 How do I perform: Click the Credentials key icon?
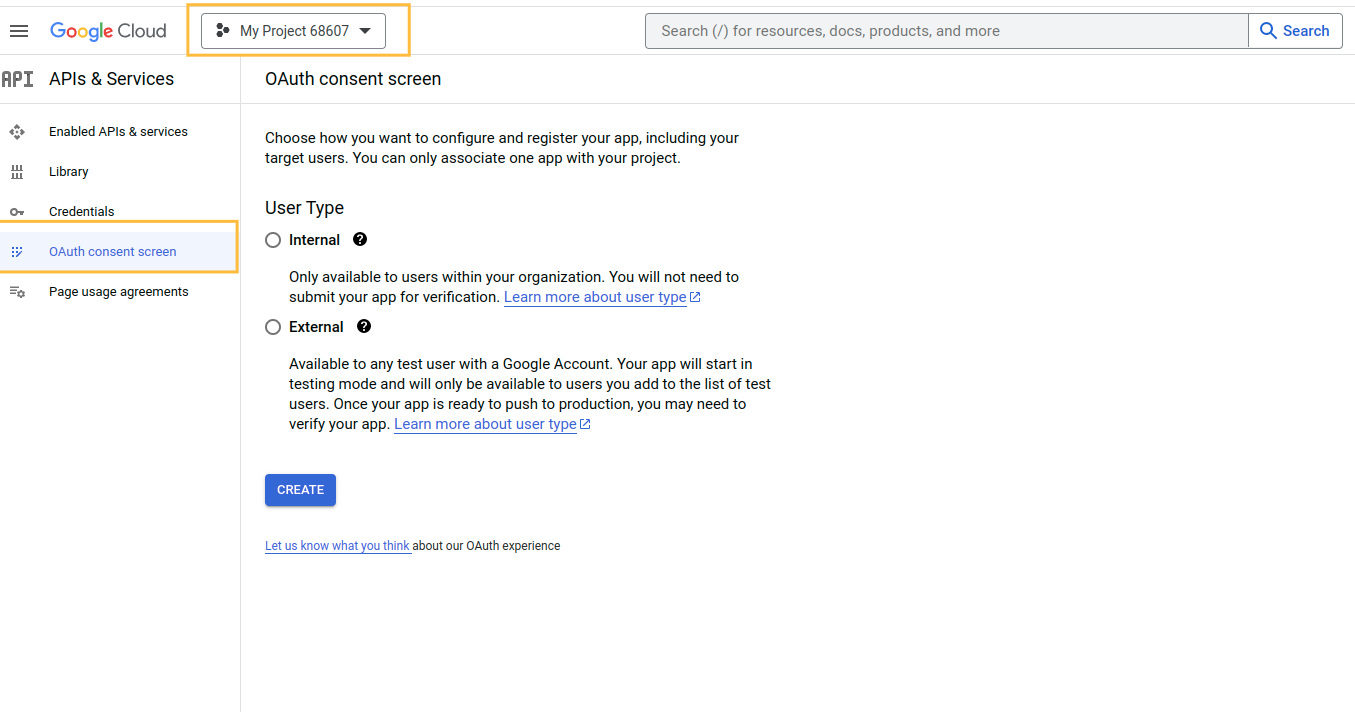pos(17,212)
